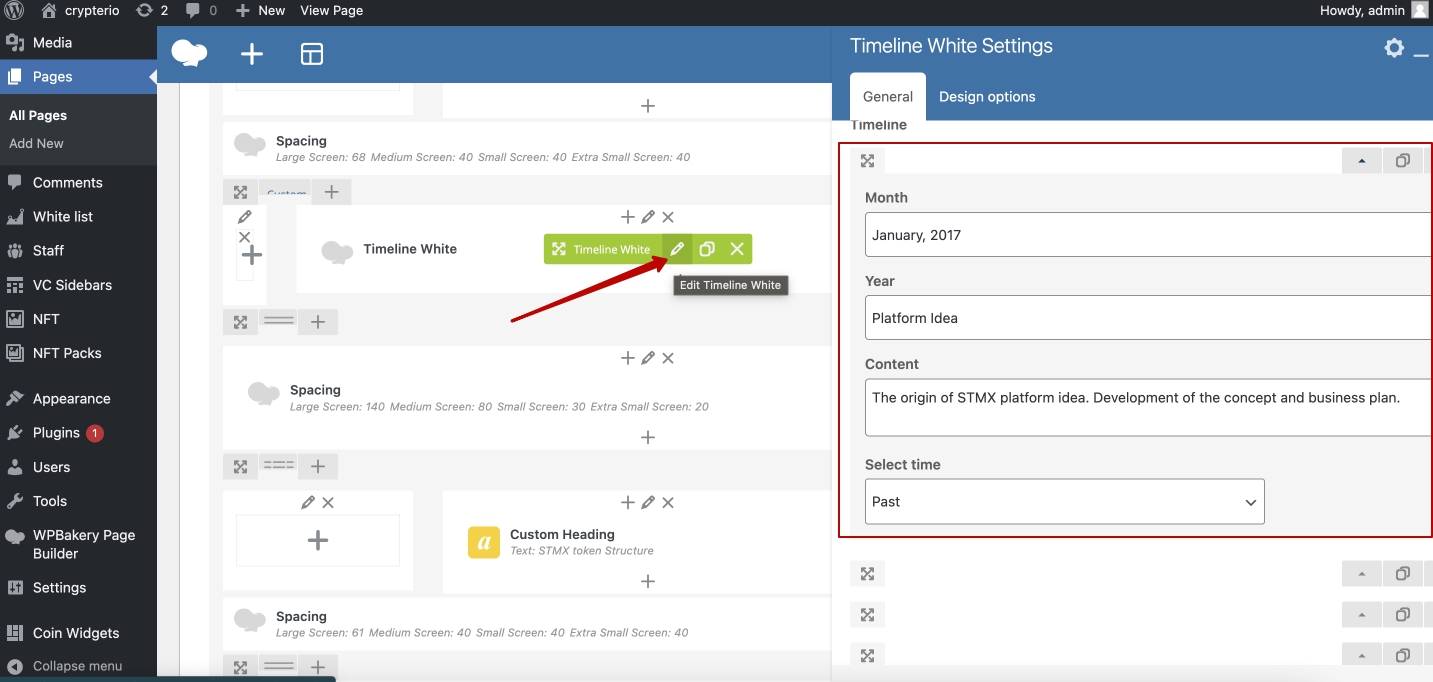Duplicate the first timeline item in settings panel

coord(1403,161)
